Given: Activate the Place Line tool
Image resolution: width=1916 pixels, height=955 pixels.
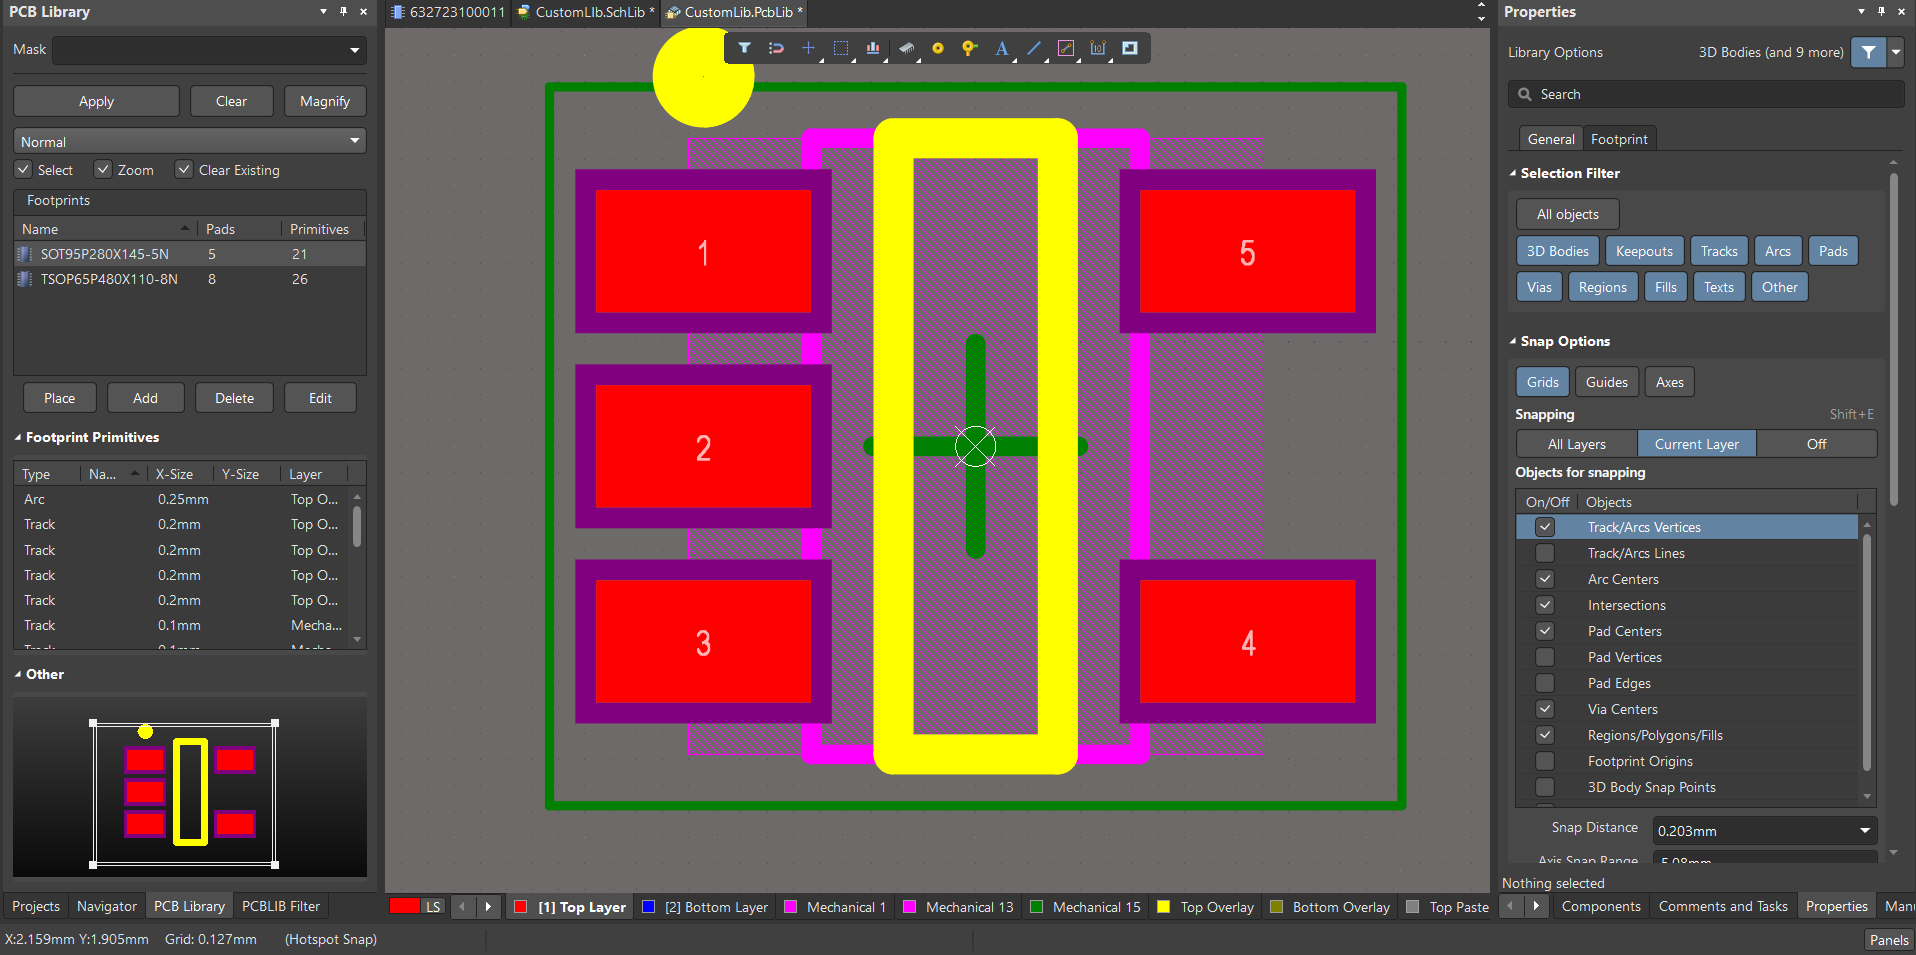Looking at the screenshot, I should pyautogui.click(x=1034, y=48).
